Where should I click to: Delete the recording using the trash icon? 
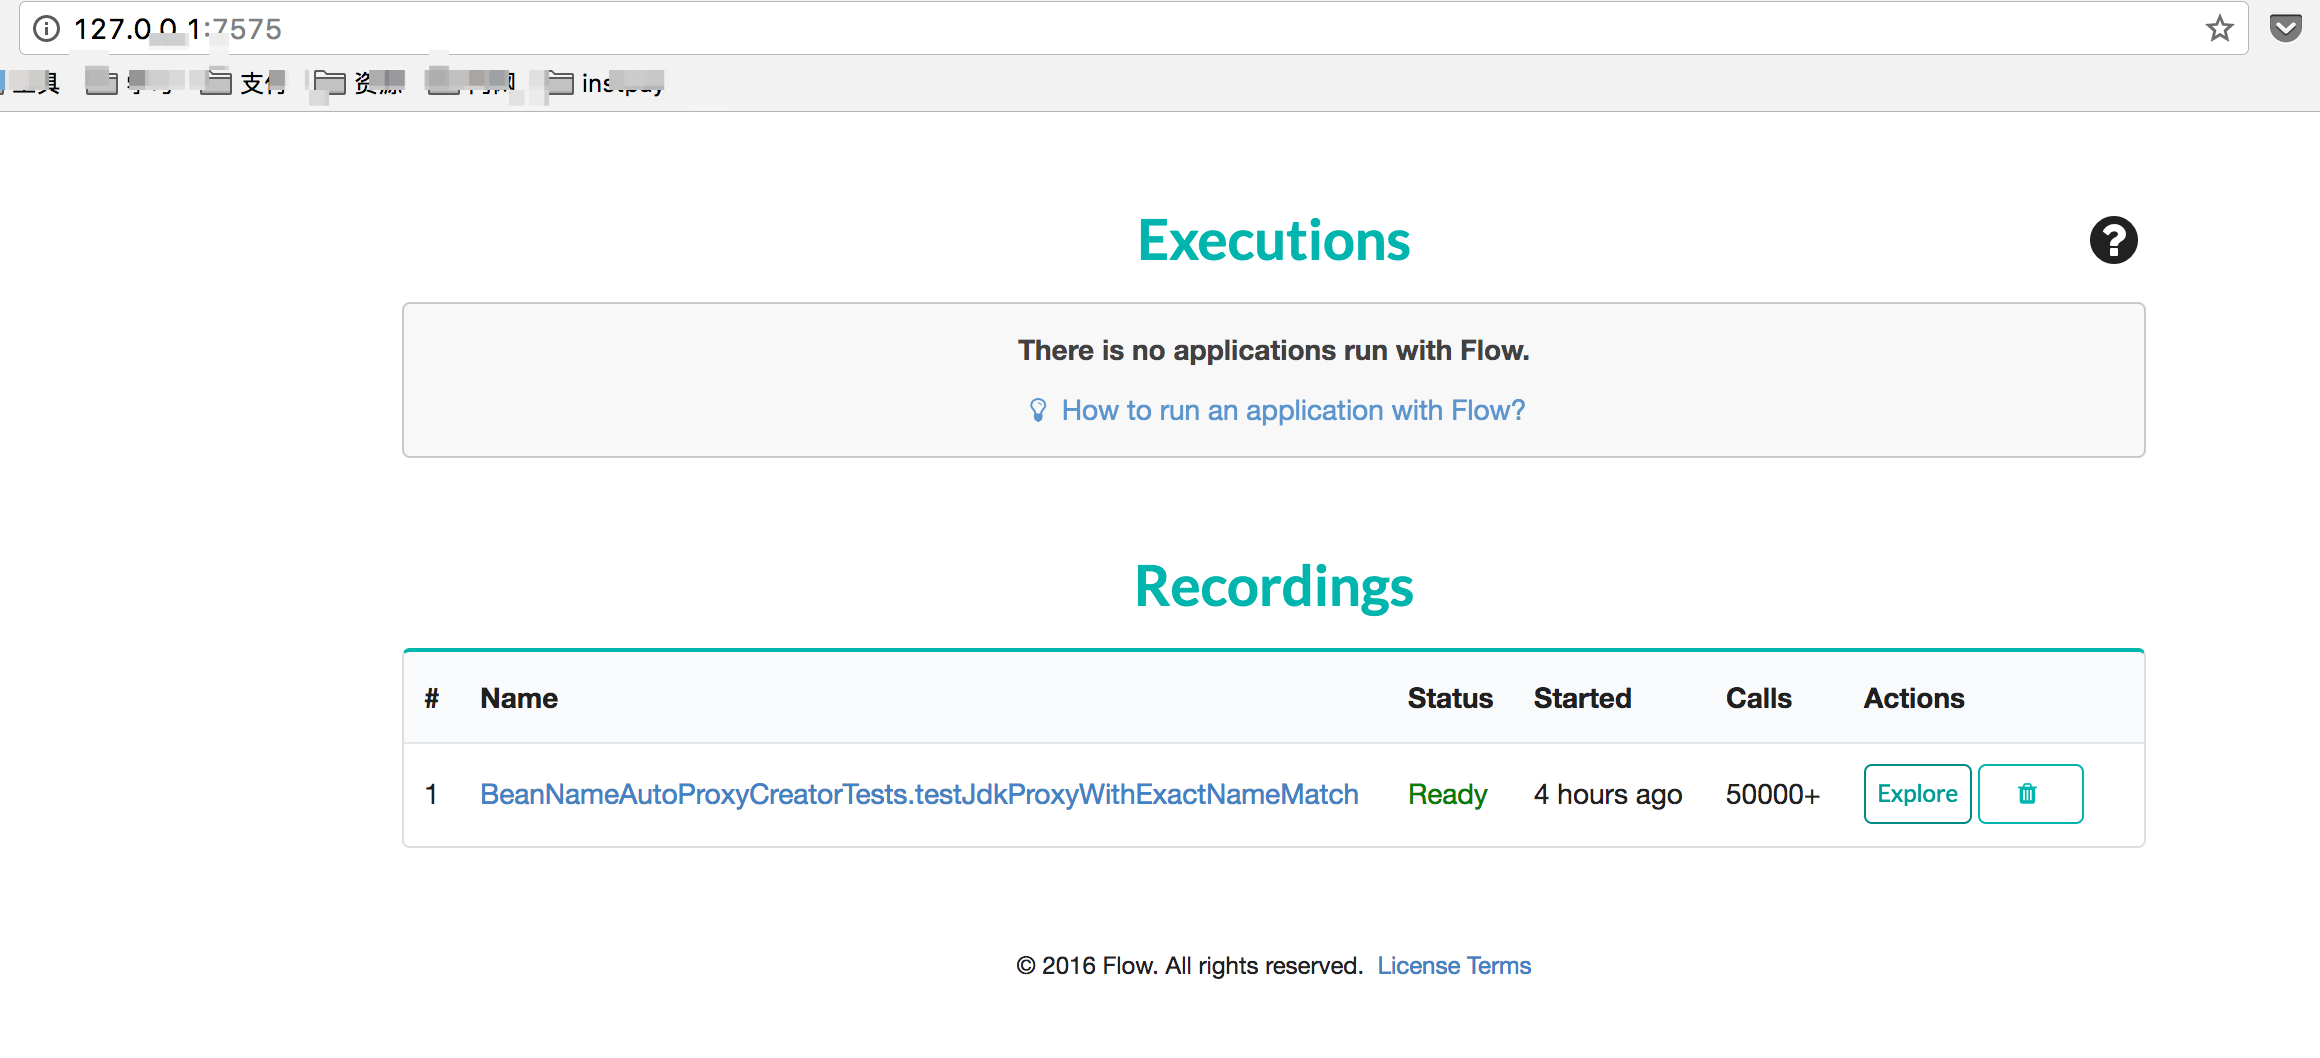[x=2029, y=794]
